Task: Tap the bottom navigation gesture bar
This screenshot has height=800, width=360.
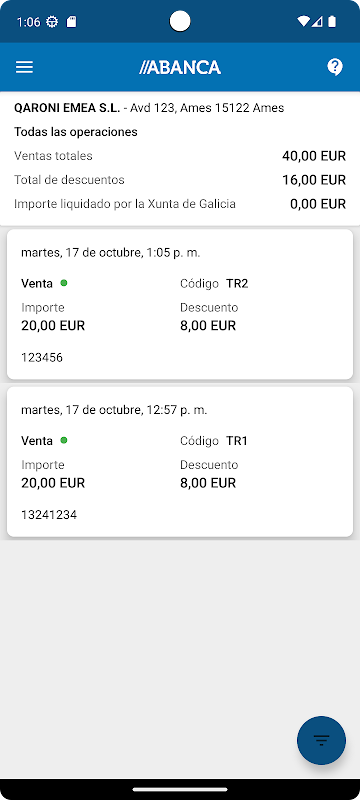Action: [180, 789]
